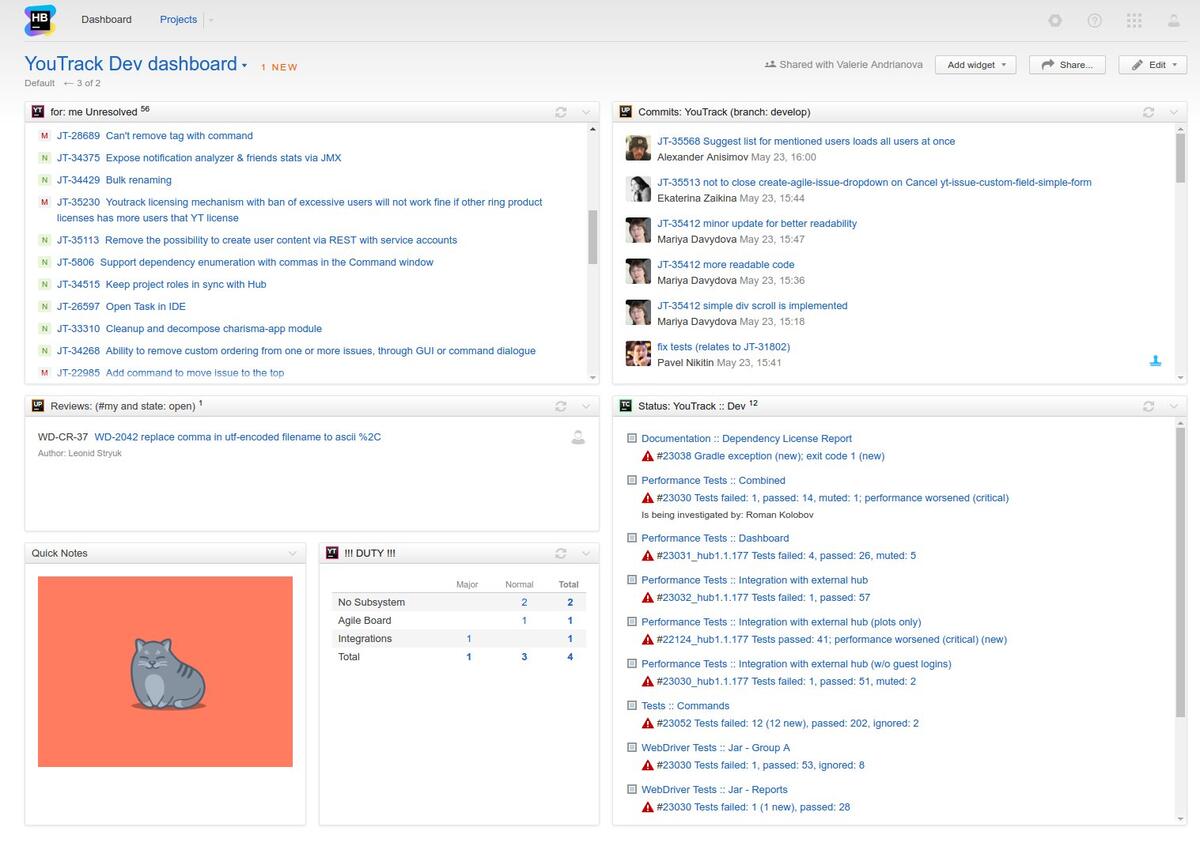Image resolution: width=1200 pixels, height=850 pixels.
Task: Open the services grid icon
Action: coord(1134,20)
